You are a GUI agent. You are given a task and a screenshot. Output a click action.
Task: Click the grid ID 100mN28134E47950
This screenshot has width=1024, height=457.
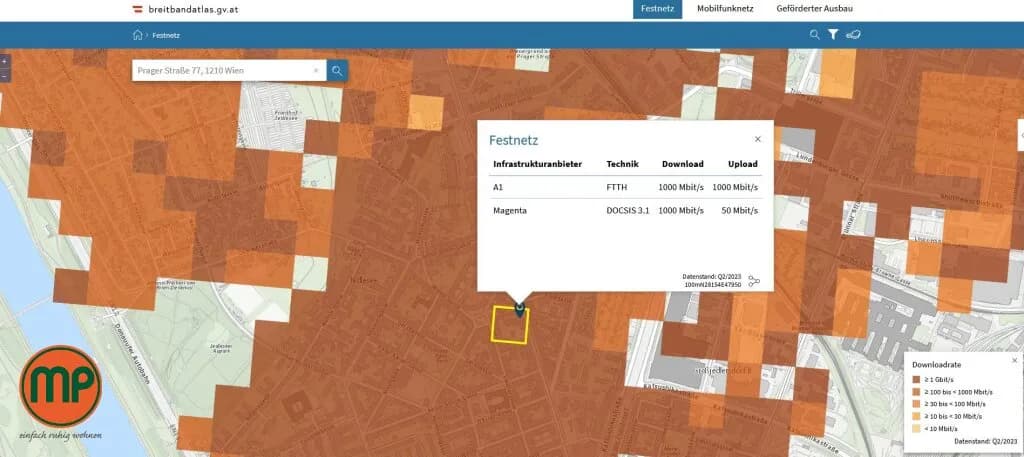(x=712, y=285)
